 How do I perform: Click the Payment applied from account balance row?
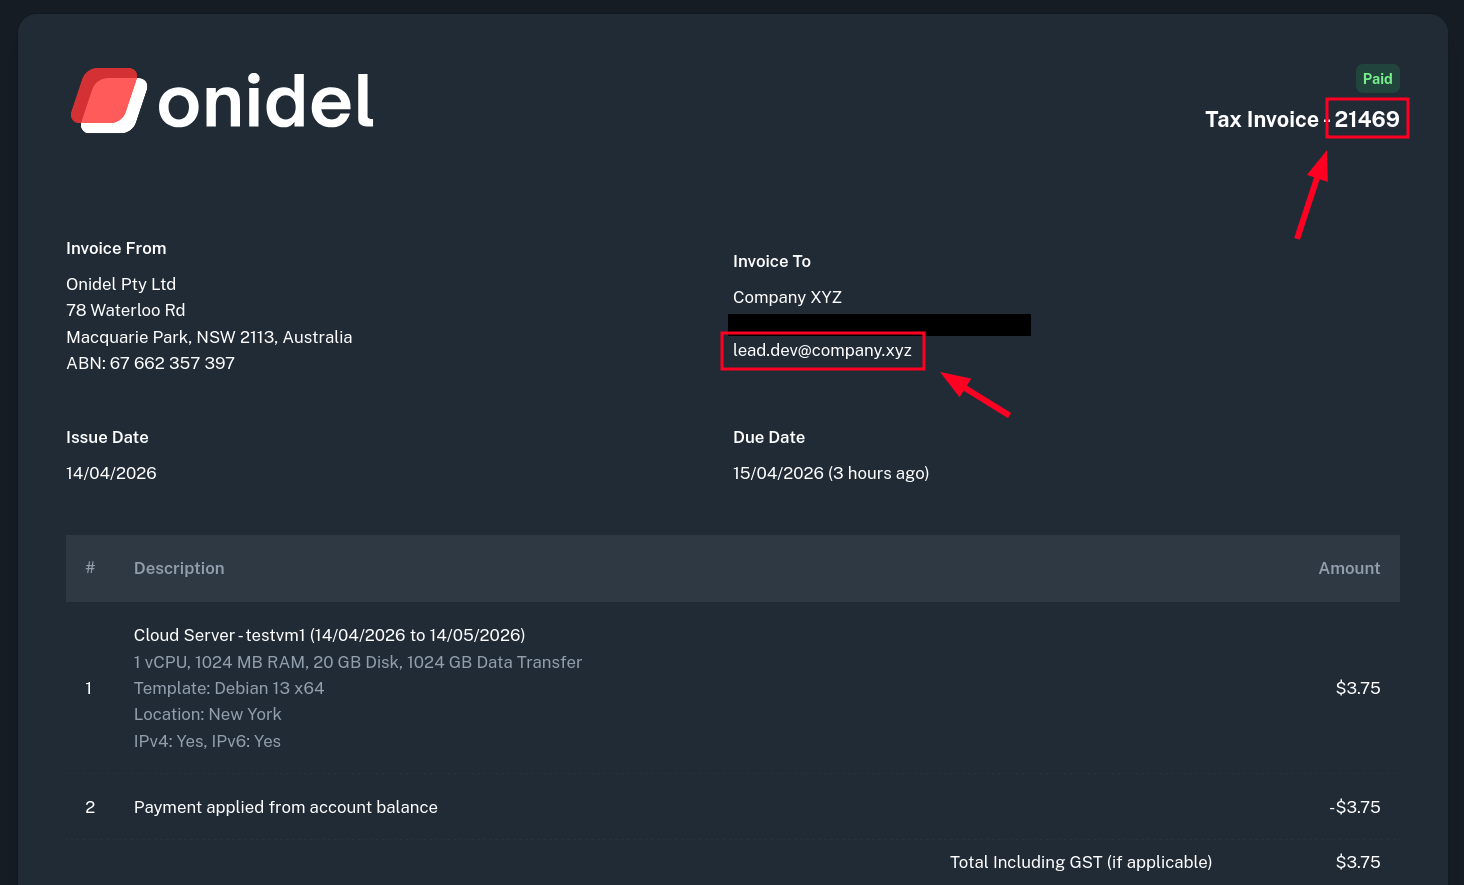pyautogui.click(x=286, y=808)
